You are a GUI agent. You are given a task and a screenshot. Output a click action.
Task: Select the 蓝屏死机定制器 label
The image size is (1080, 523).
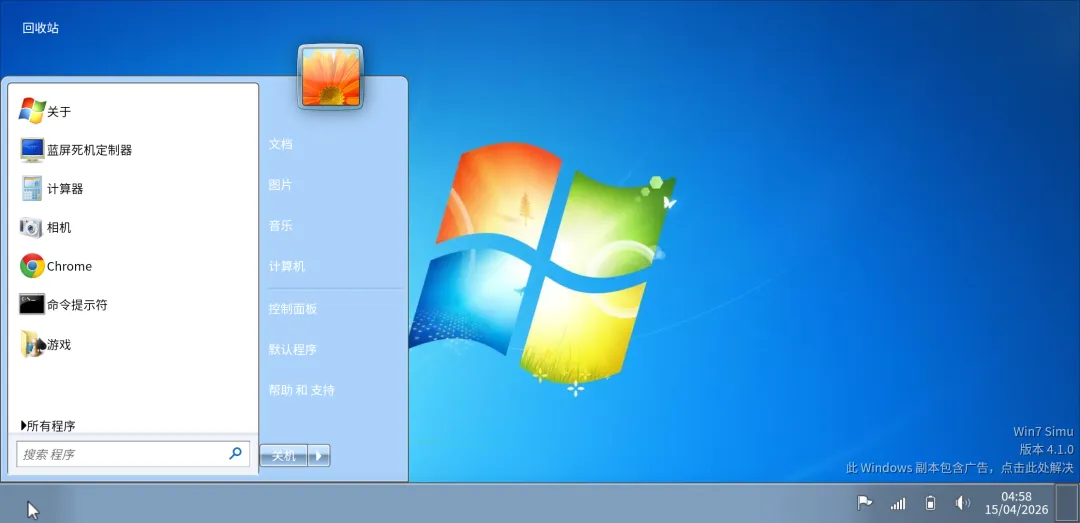pos(90,150)
